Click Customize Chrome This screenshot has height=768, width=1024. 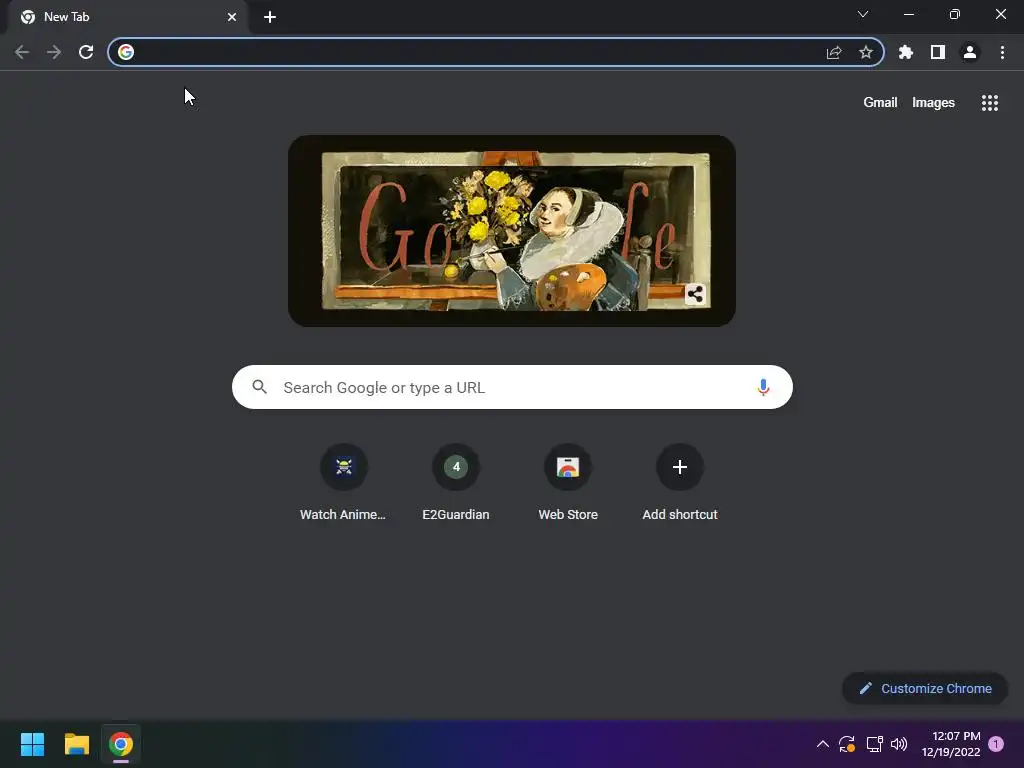click(x=925, y=688)
